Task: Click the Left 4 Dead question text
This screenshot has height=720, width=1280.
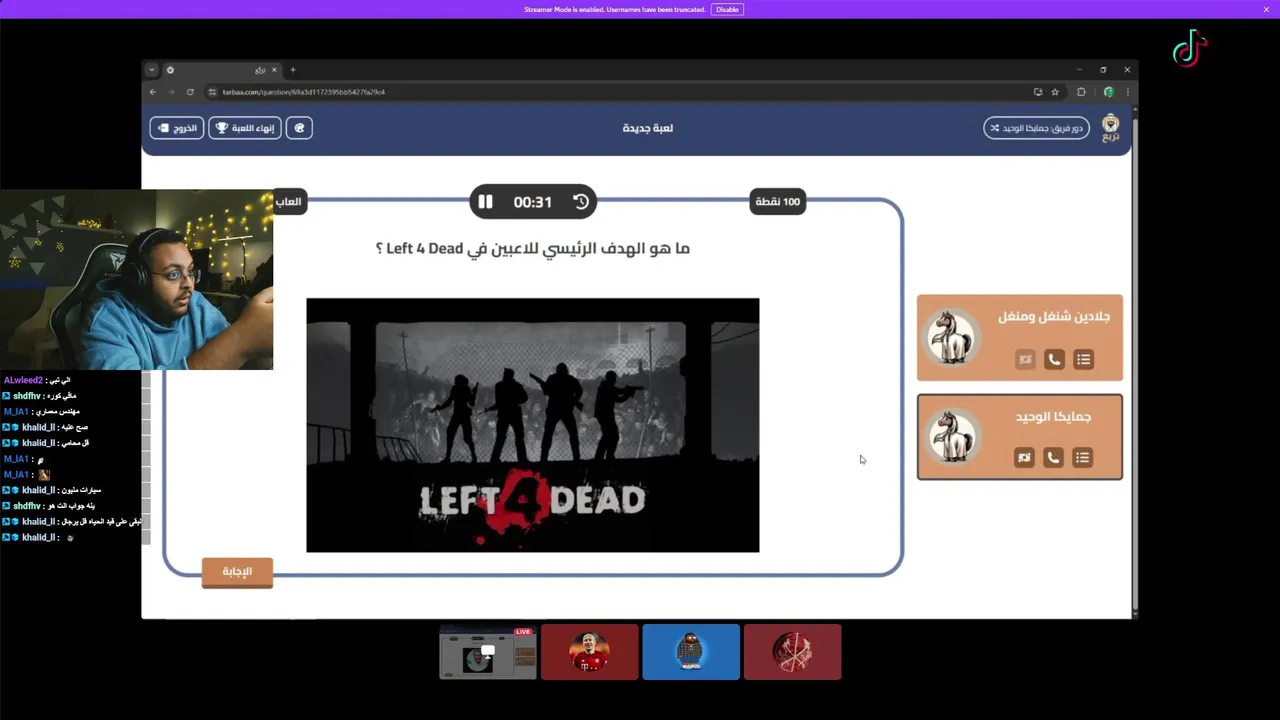Action: (x=533, y=248)
